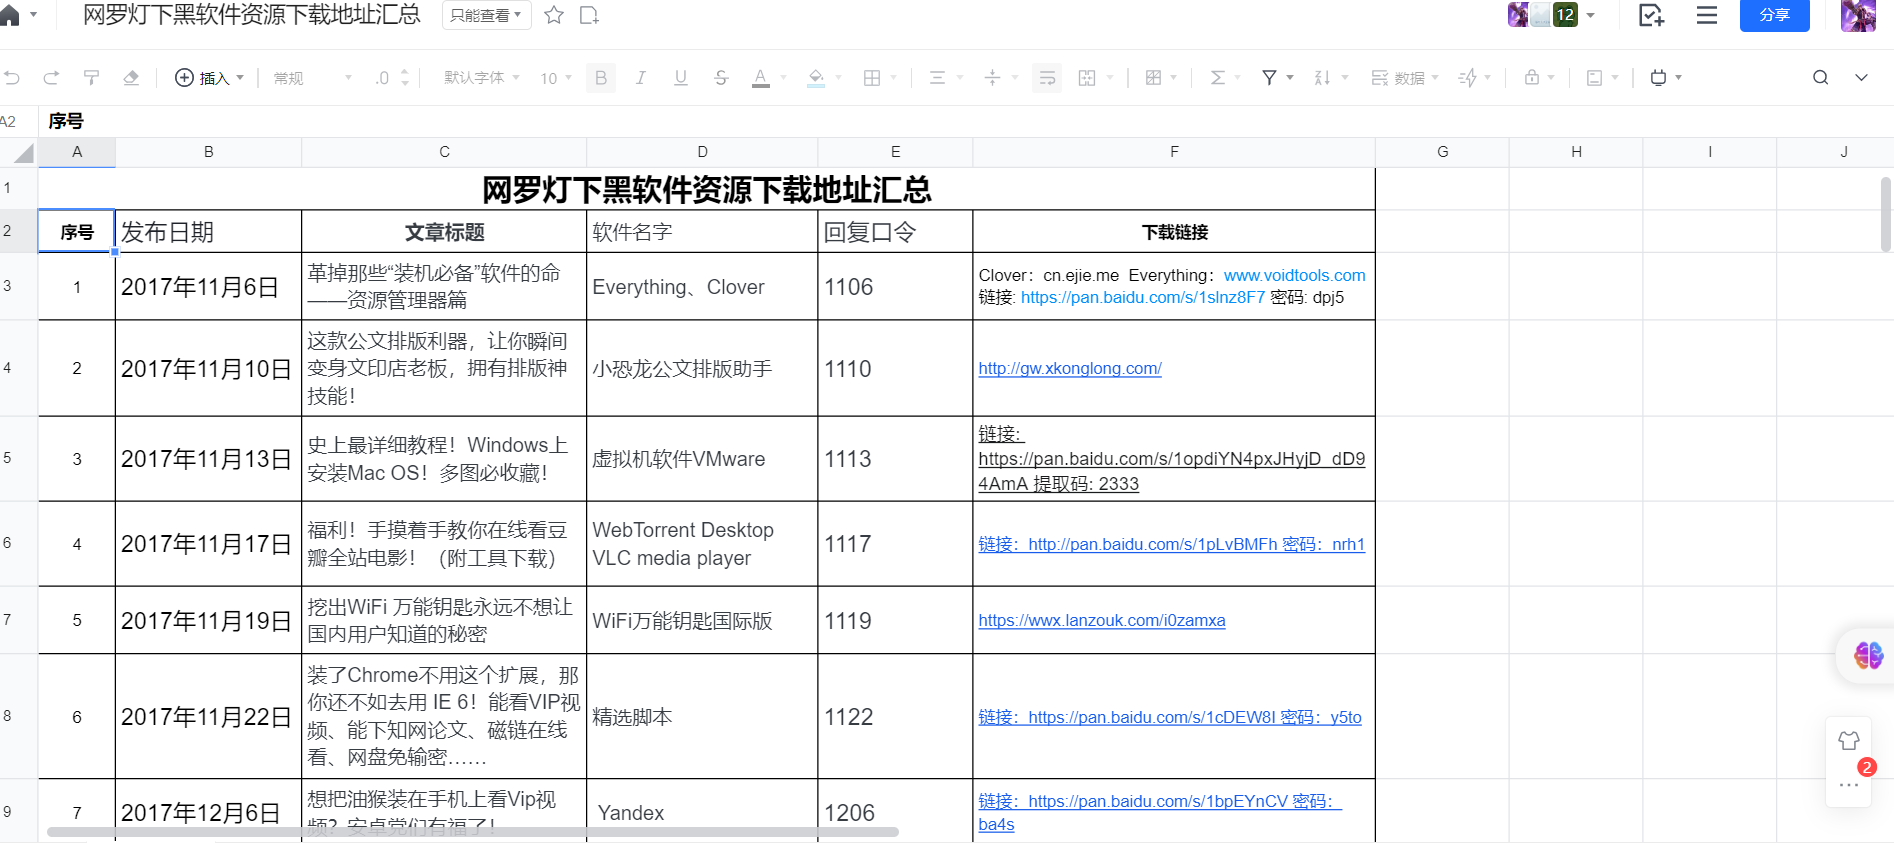Screen dimensions: 1894x843
Task: Pick the cell fill color bucket
Action: click(x=816, y=78)
